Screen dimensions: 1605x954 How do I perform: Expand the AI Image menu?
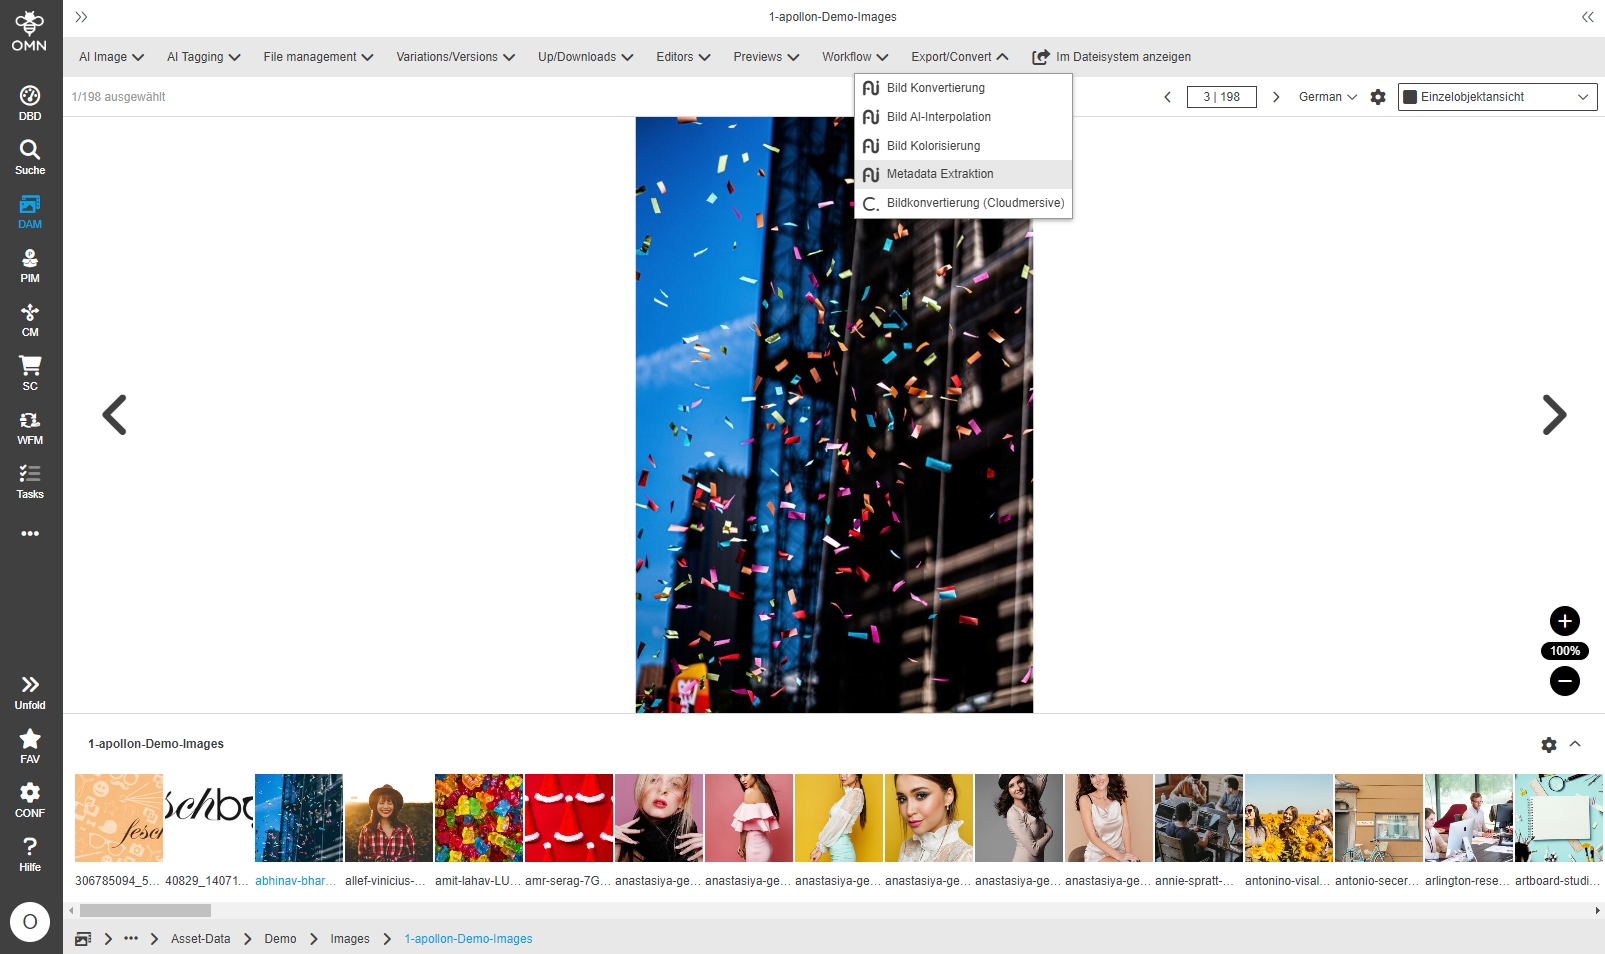pos(111,57)
